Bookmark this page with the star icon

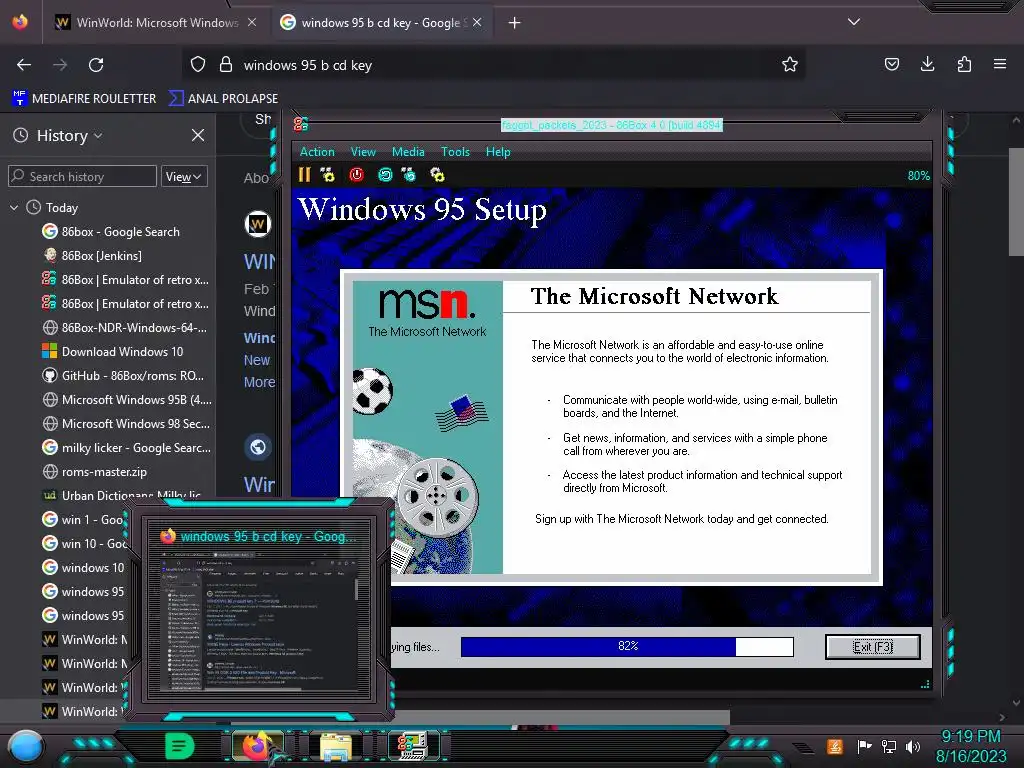click(x=790, y=65)
